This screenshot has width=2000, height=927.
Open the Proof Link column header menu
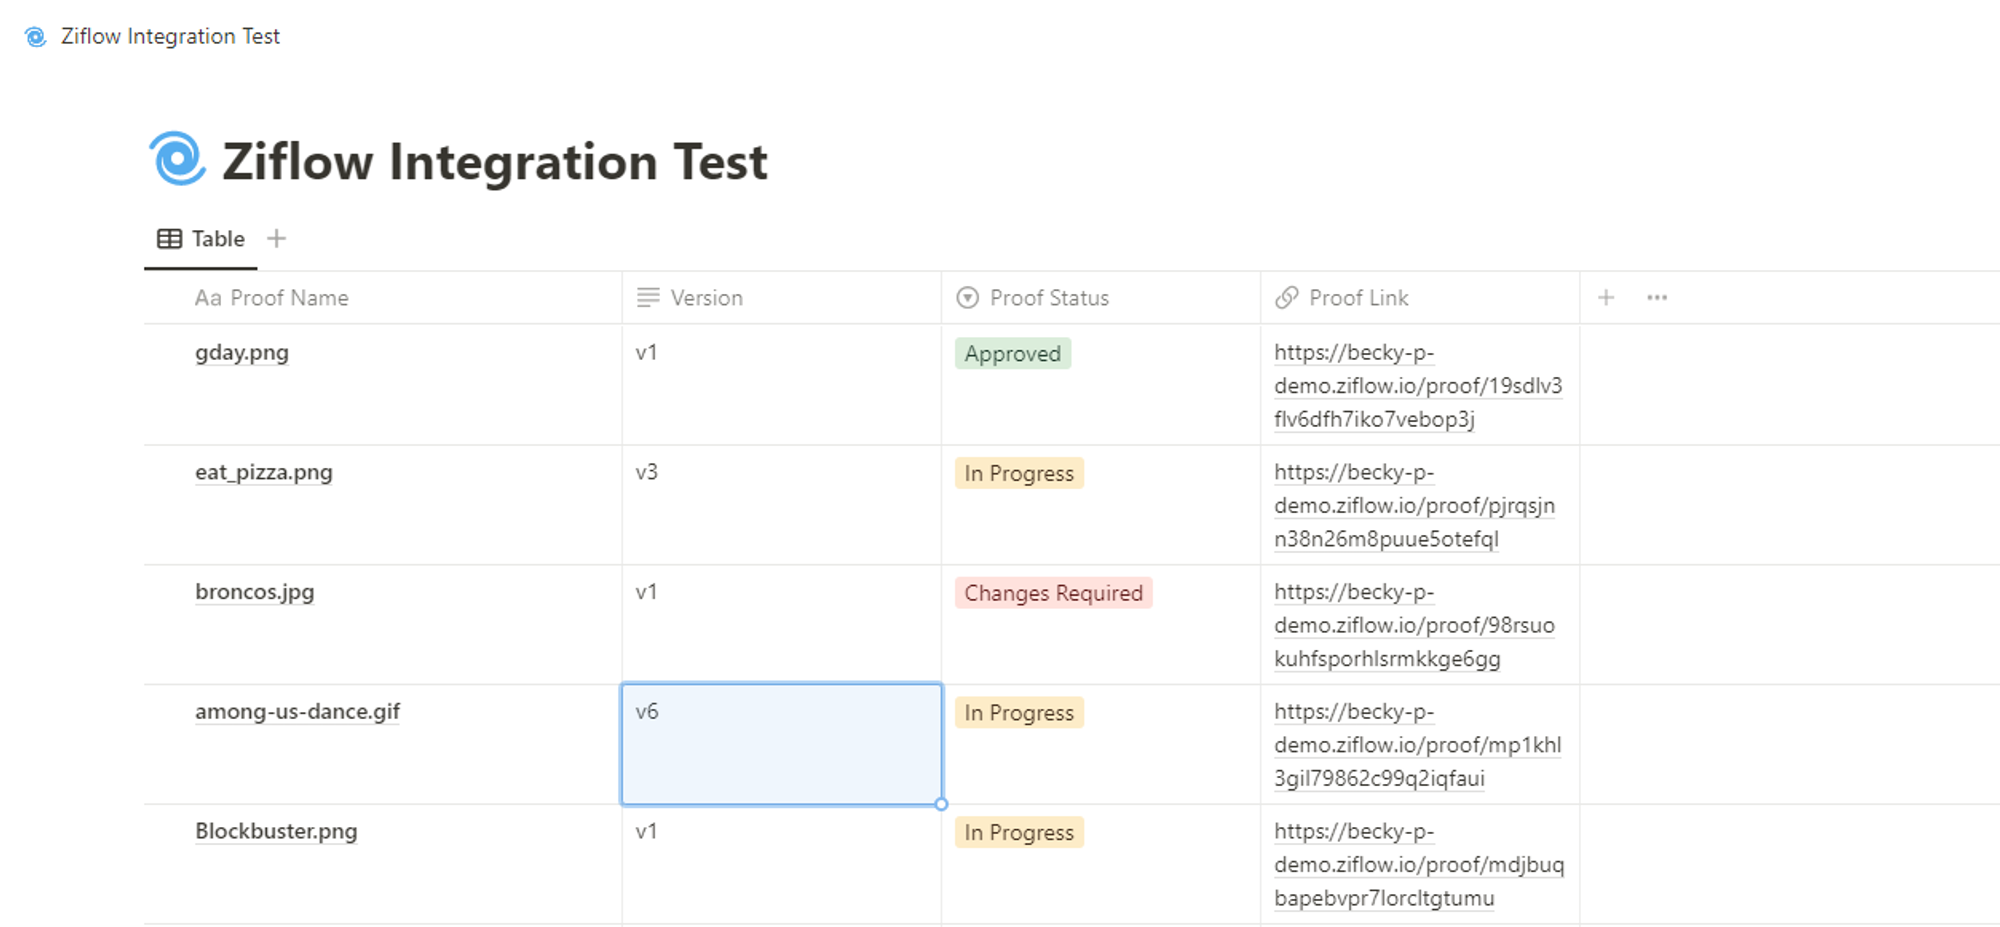pyautogui.click(x=1420, y=298)
